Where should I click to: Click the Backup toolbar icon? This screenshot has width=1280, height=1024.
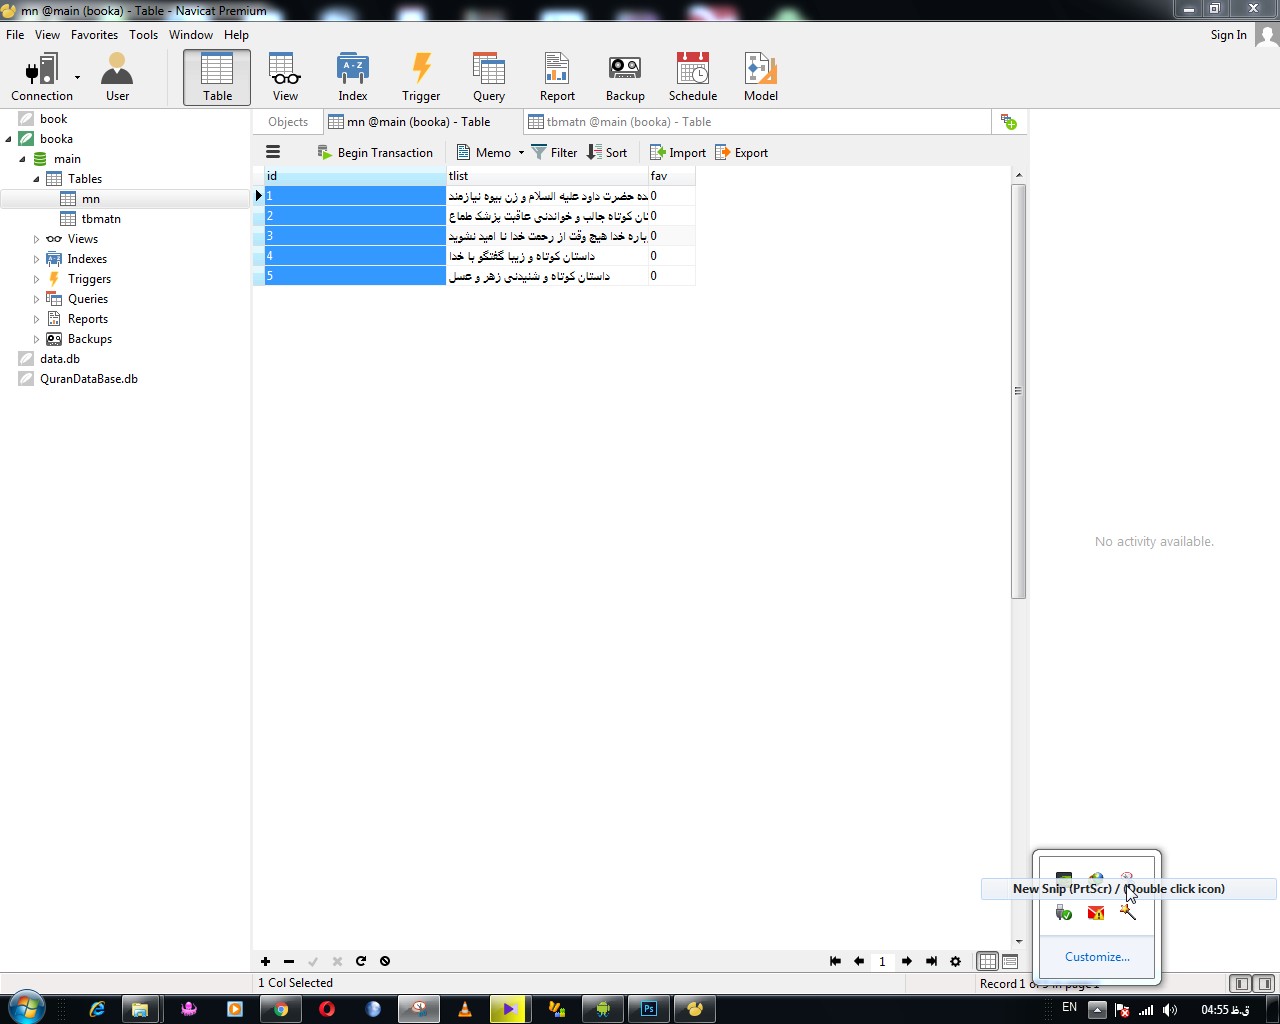click(625, 78)
